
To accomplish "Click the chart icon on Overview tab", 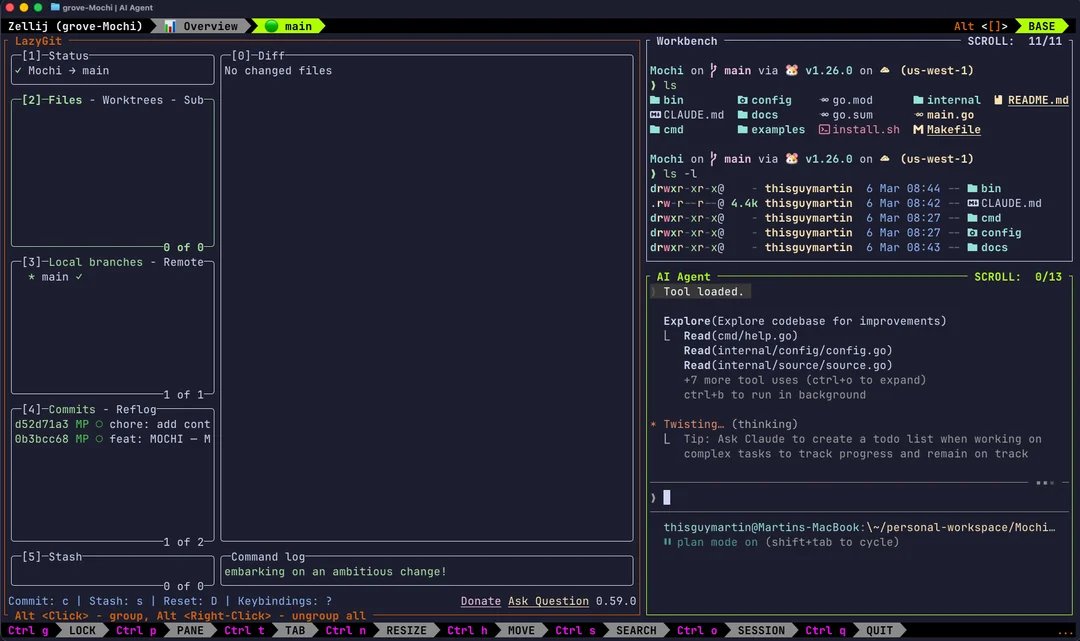I will [x=170, y=26].
